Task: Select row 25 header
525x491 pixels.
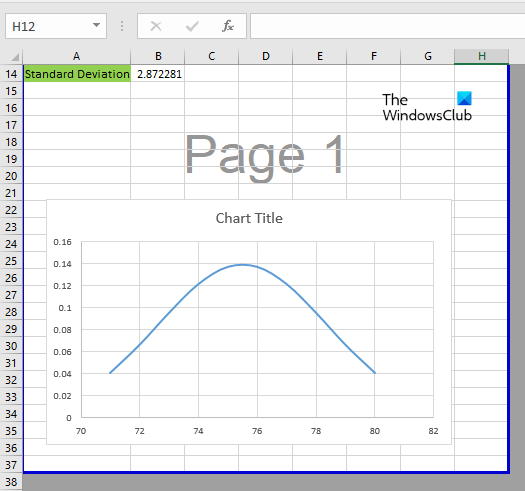Action: (x=11, y=261)
